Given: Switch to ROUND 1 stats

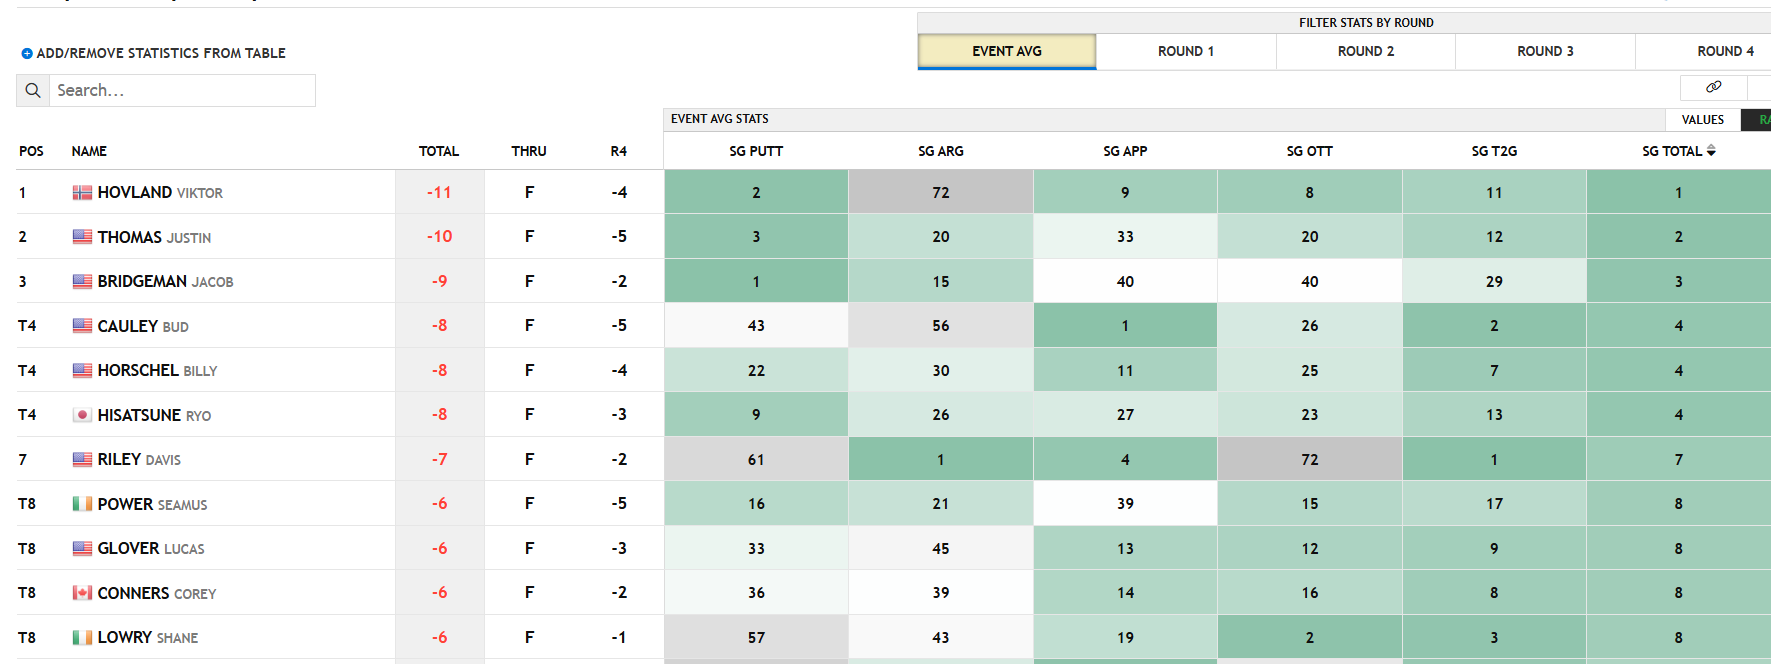Looking at the screenshot, I should click(x=1186, y=51).
